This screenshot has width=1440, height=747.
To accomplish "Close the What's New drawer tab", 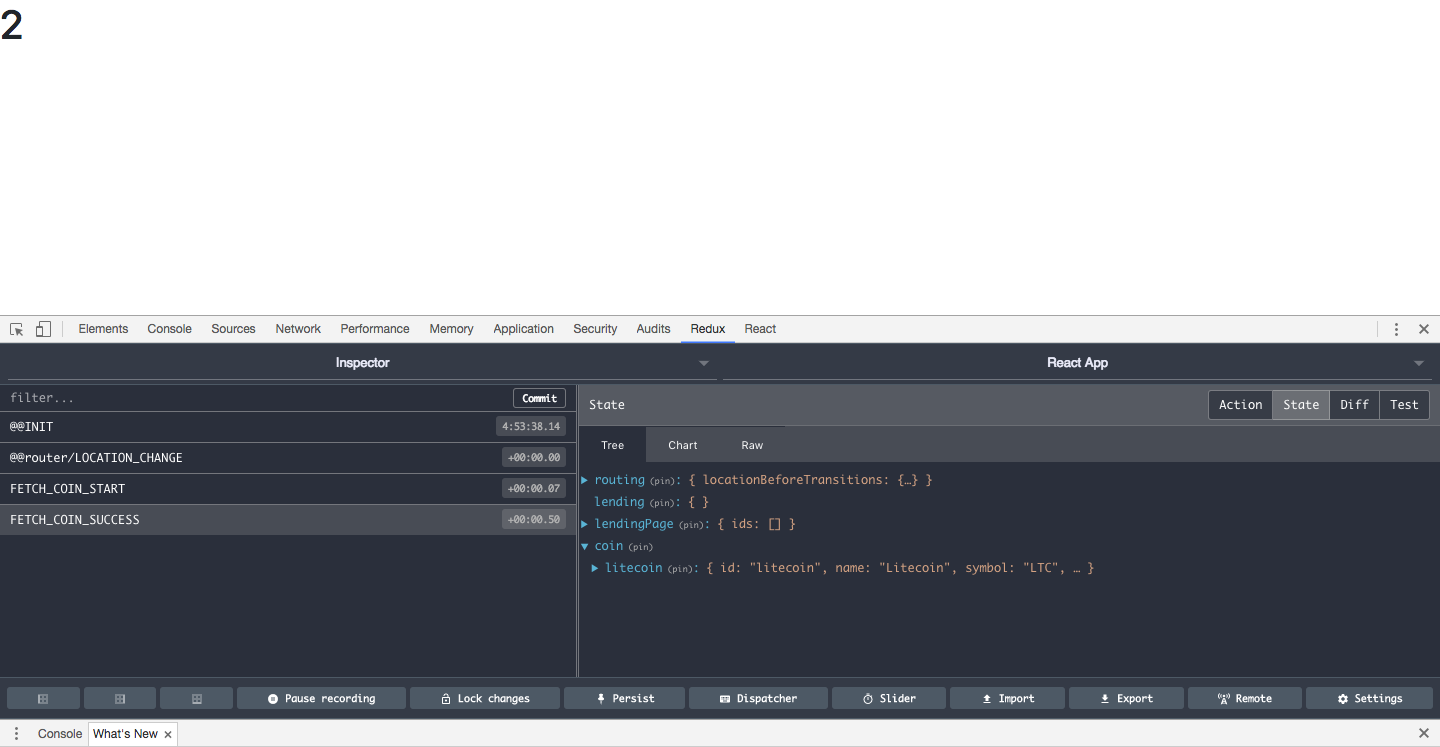I will [168, 734].
